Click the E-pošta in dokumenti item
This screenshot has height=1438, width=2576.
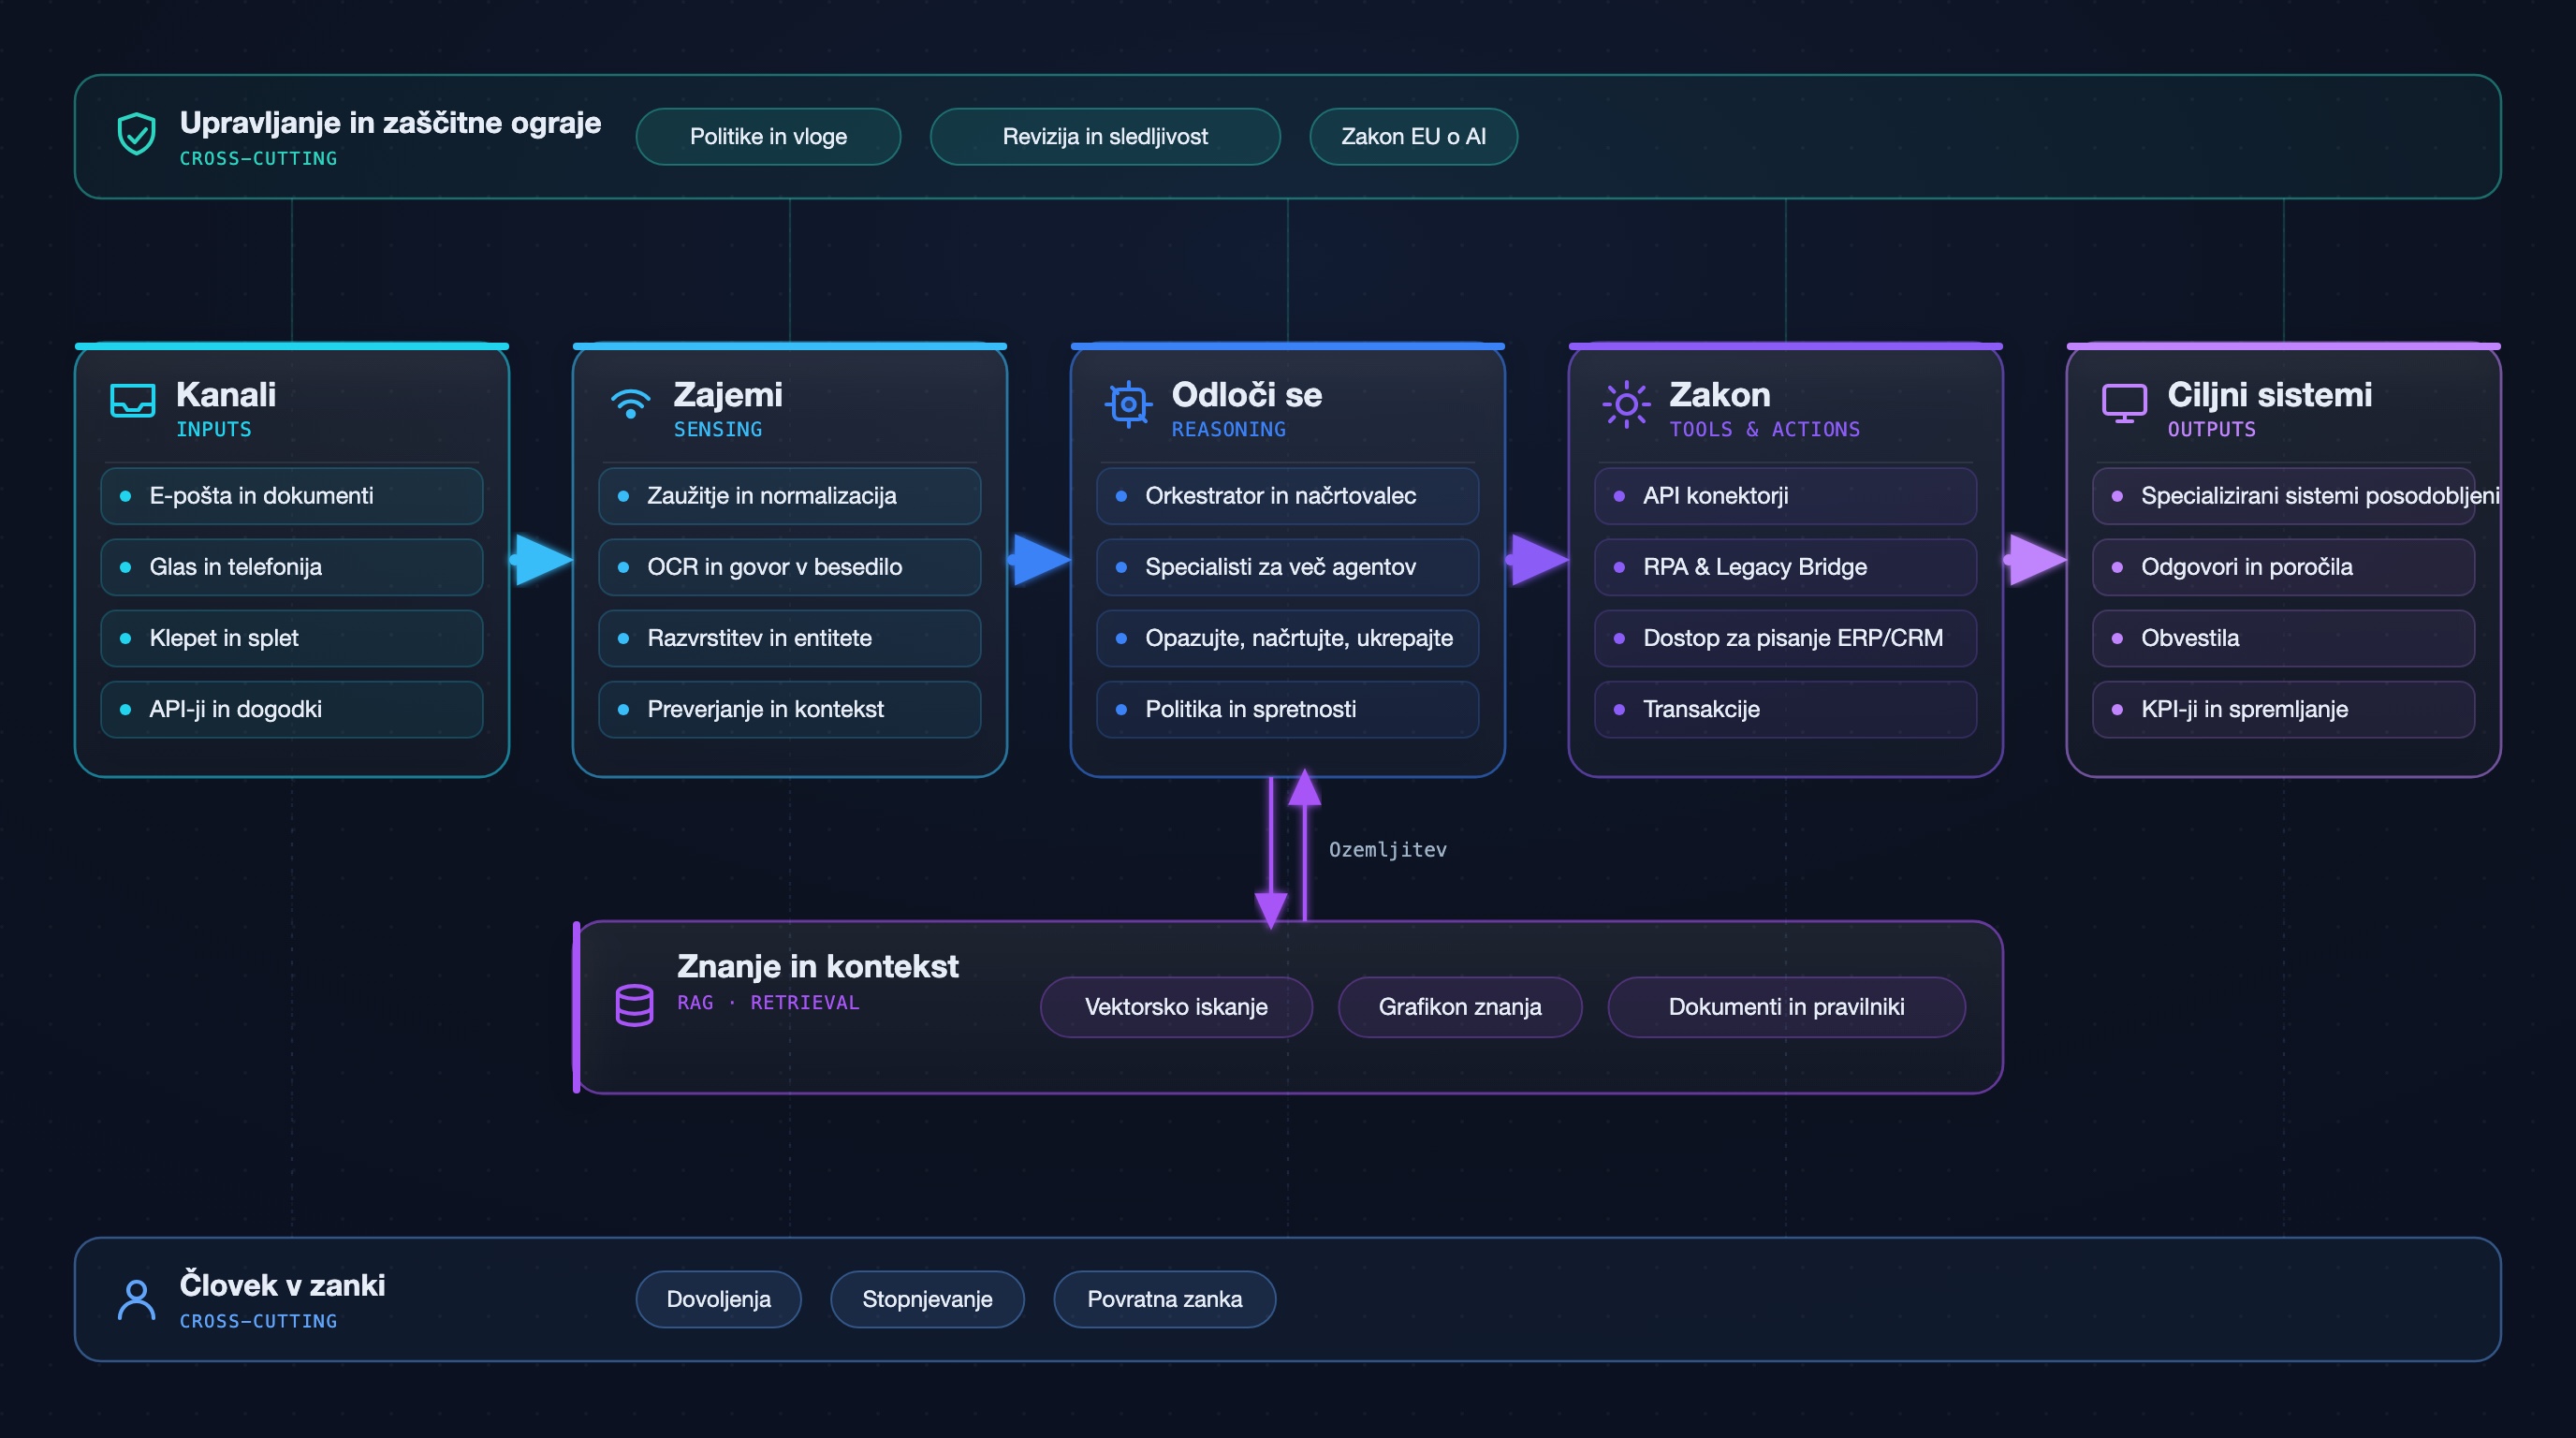291,496
